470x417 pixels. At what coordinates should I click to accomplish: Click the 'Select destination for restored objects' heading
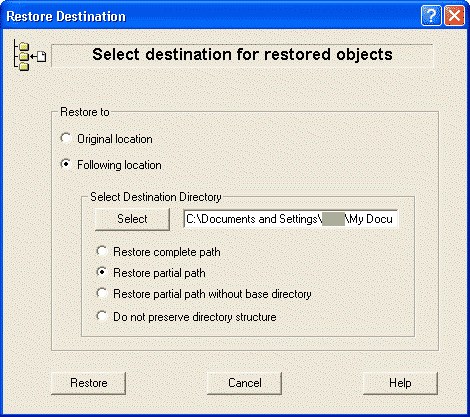pyautogui.click(x=242, y=54)
